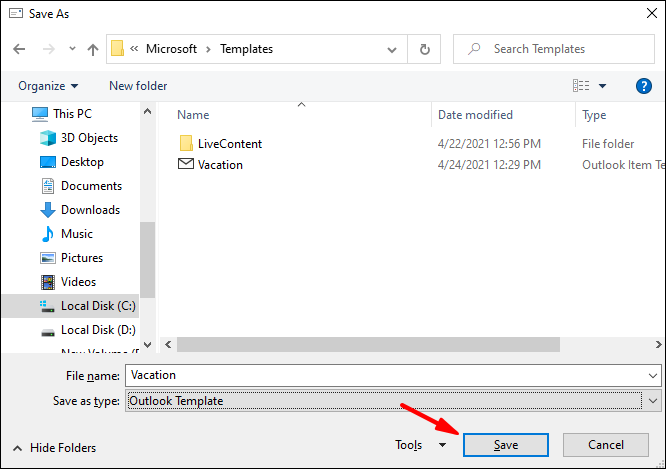Click the Pictures icon
This screenshot has height=469, width=666.
pyautogui.click(x=48, y=258)
